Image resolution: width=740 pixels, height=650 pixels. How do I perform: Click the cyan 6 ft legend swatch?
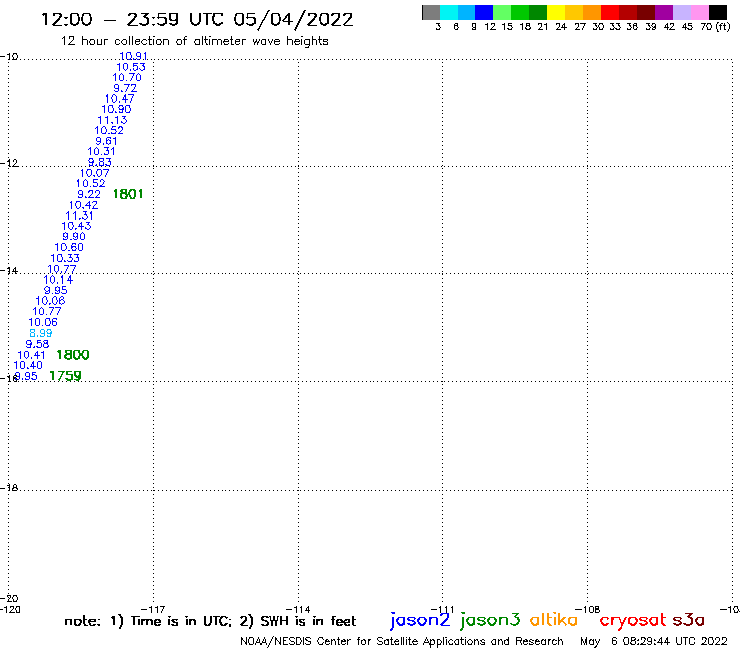pos(449,12)
